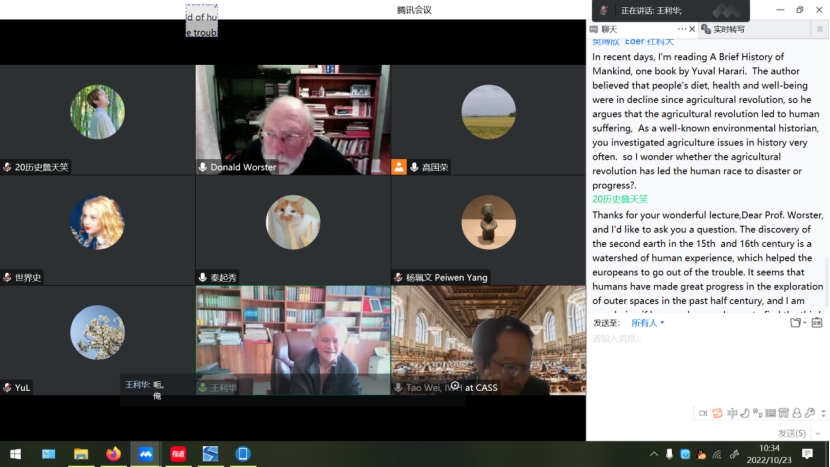The width and height of the screenshot is (830, 467).
Task: Launch Firefox from the taskbar
Action: tap(113, 454)
